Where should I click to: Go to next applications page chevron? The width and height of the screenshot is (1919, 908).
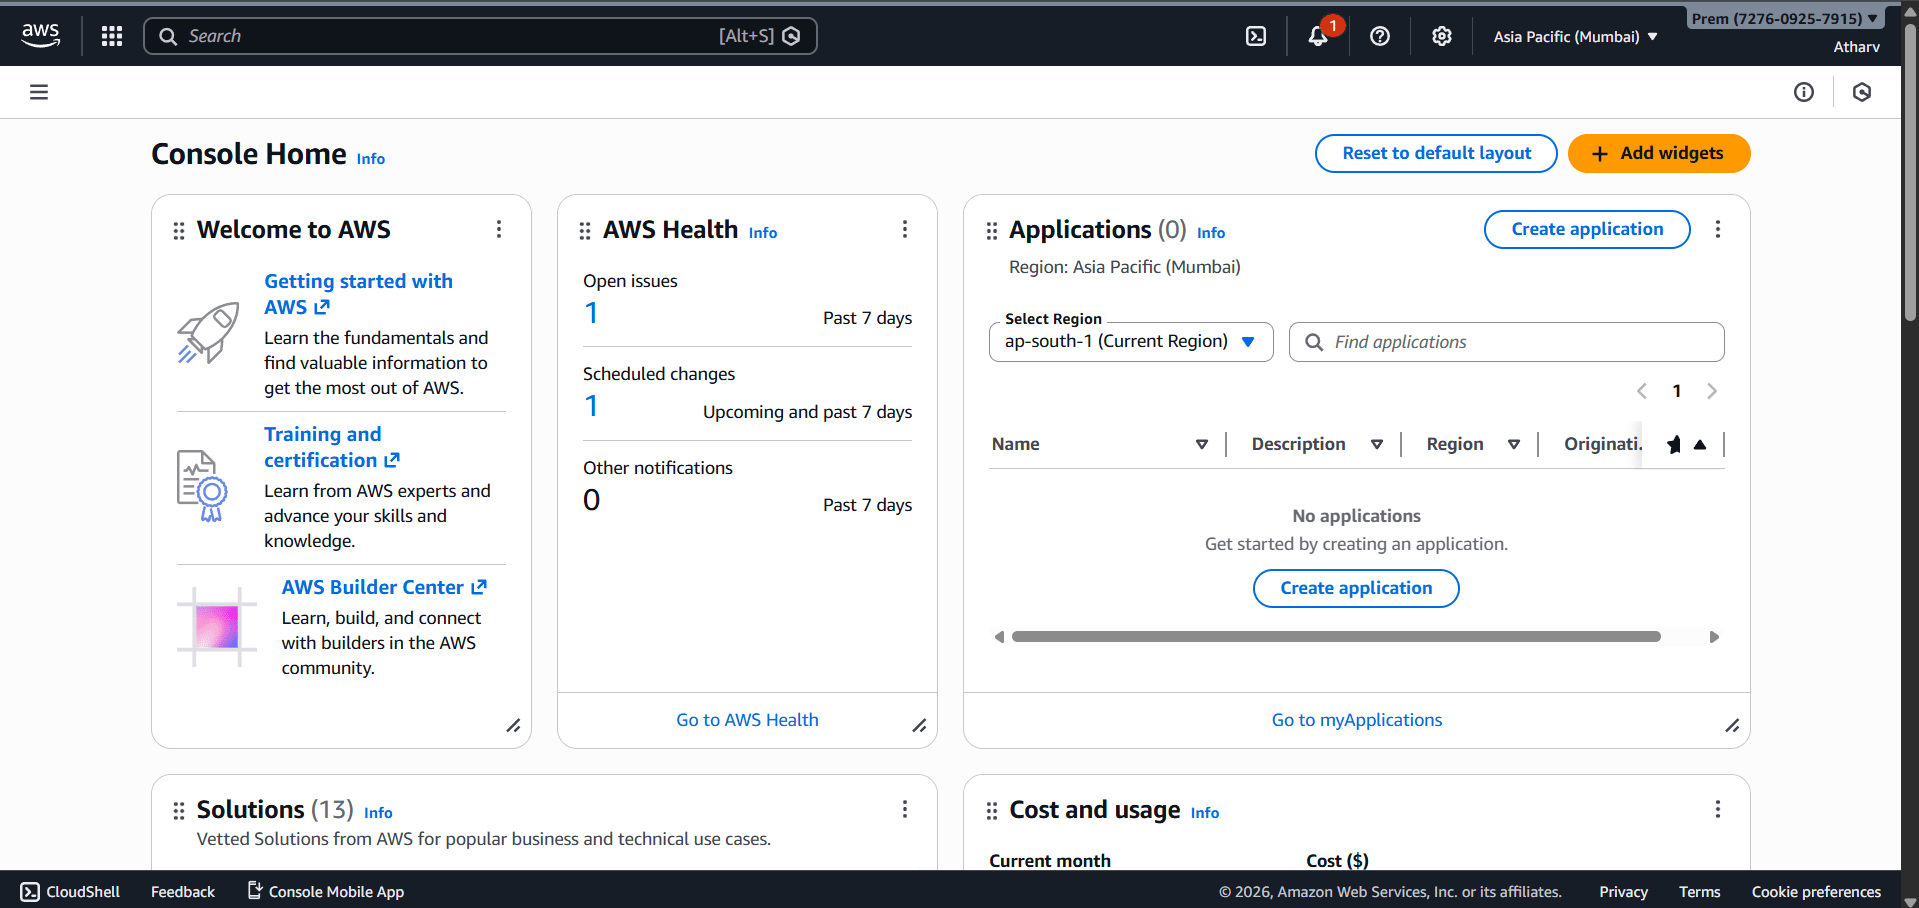point(1712,391)
